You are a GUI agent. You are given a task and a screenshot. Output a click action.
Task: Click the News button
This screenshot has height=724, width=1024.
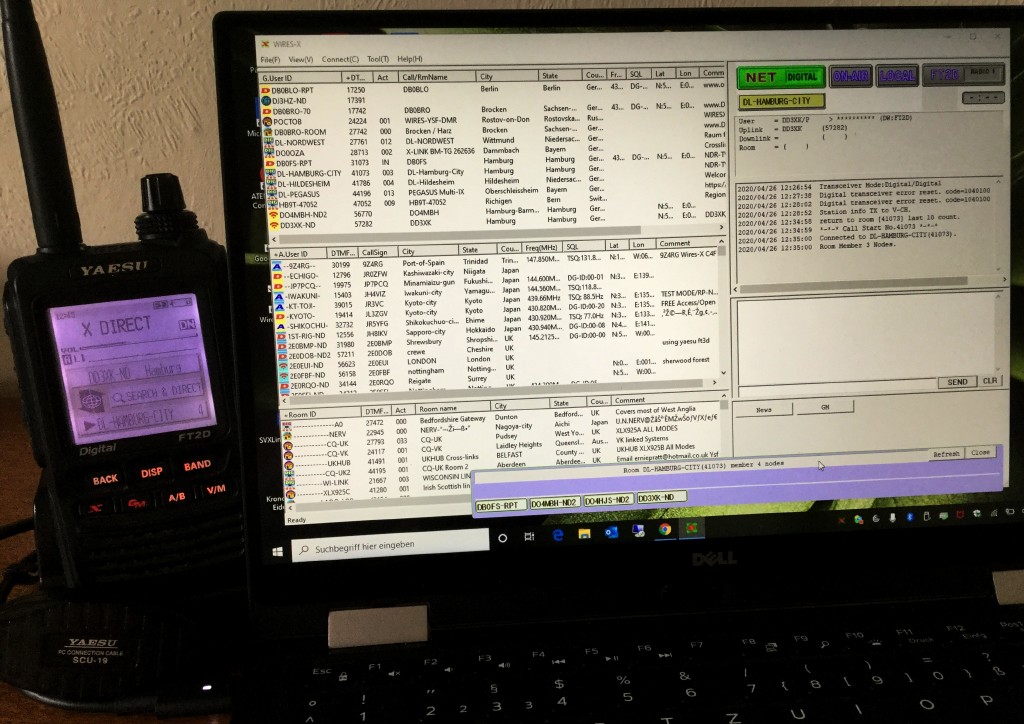(x=763, y=409)
